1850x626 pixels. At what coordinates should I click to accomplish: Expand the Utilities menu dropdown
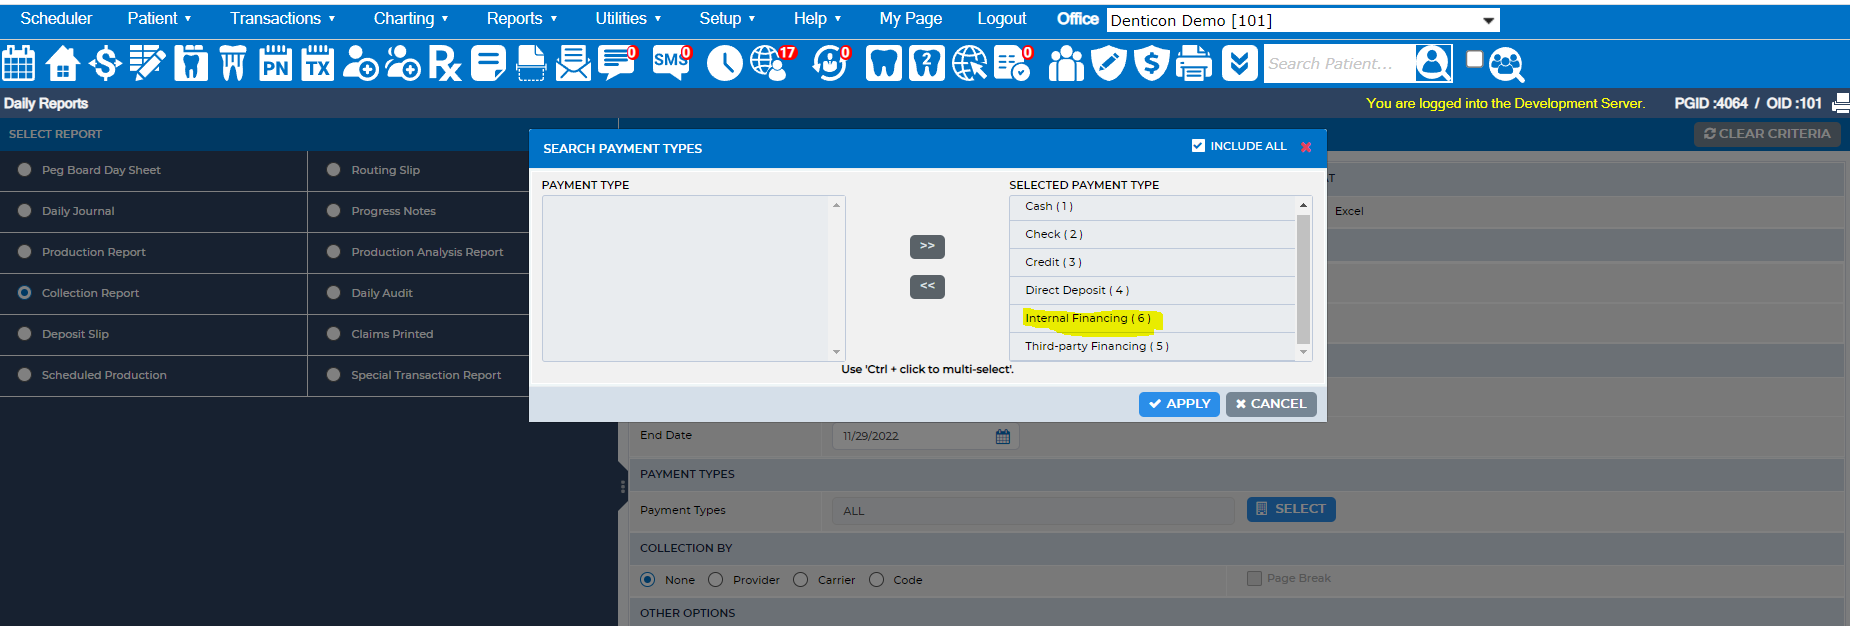pos(628,18)
